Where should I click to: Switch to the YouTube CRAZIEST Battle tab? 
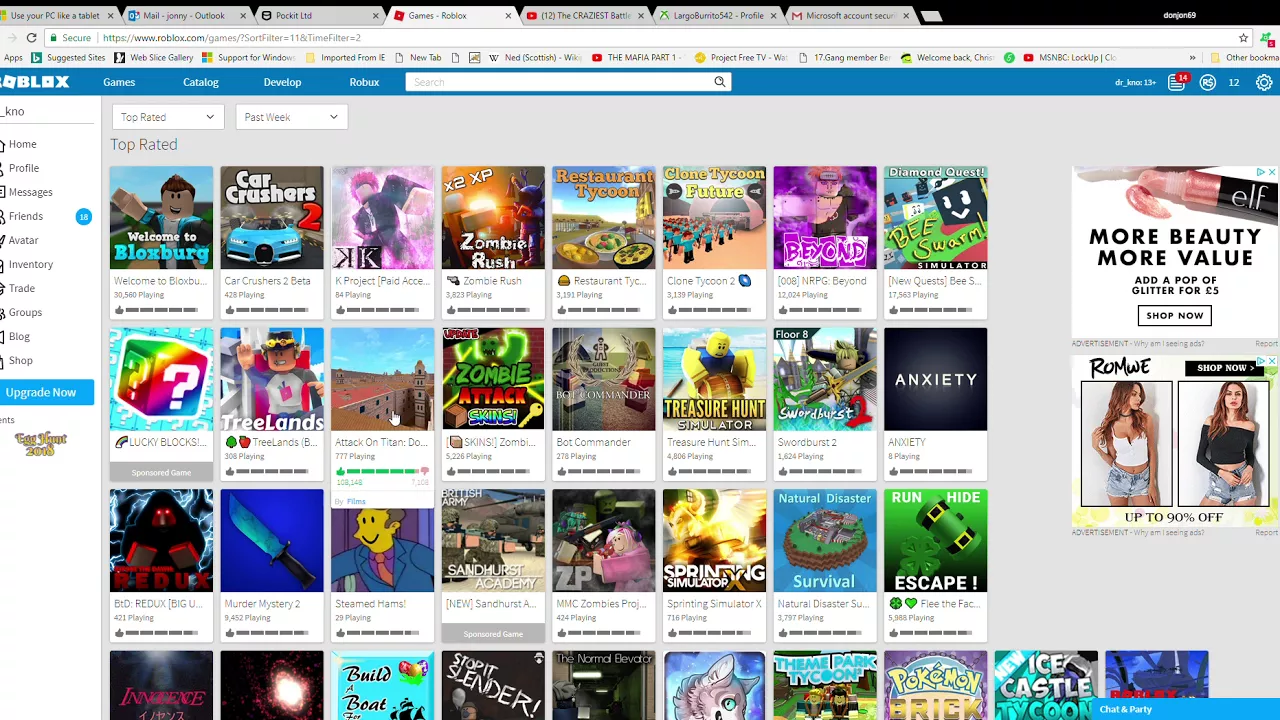click(584, 16)
